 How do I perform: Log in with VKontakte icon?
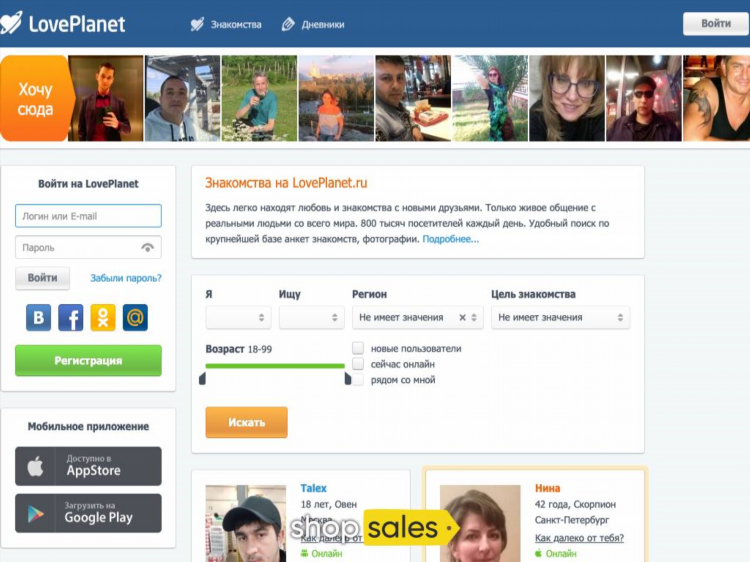tap(39, 318)
